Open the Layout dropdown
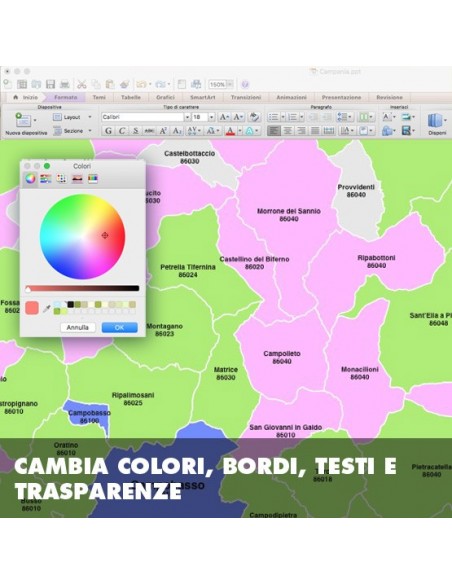This screenshot has width=452, height=584. click(72, 117)
